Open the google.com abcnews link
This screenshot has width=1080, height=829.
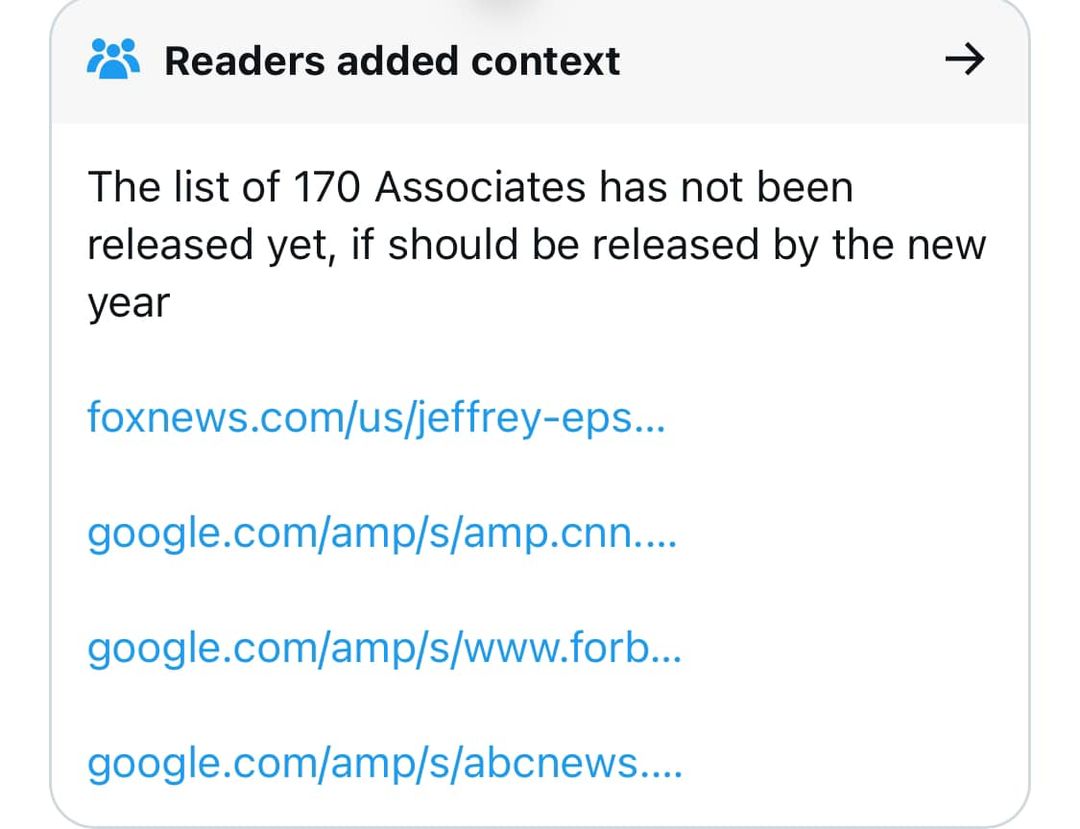[385, 764]
